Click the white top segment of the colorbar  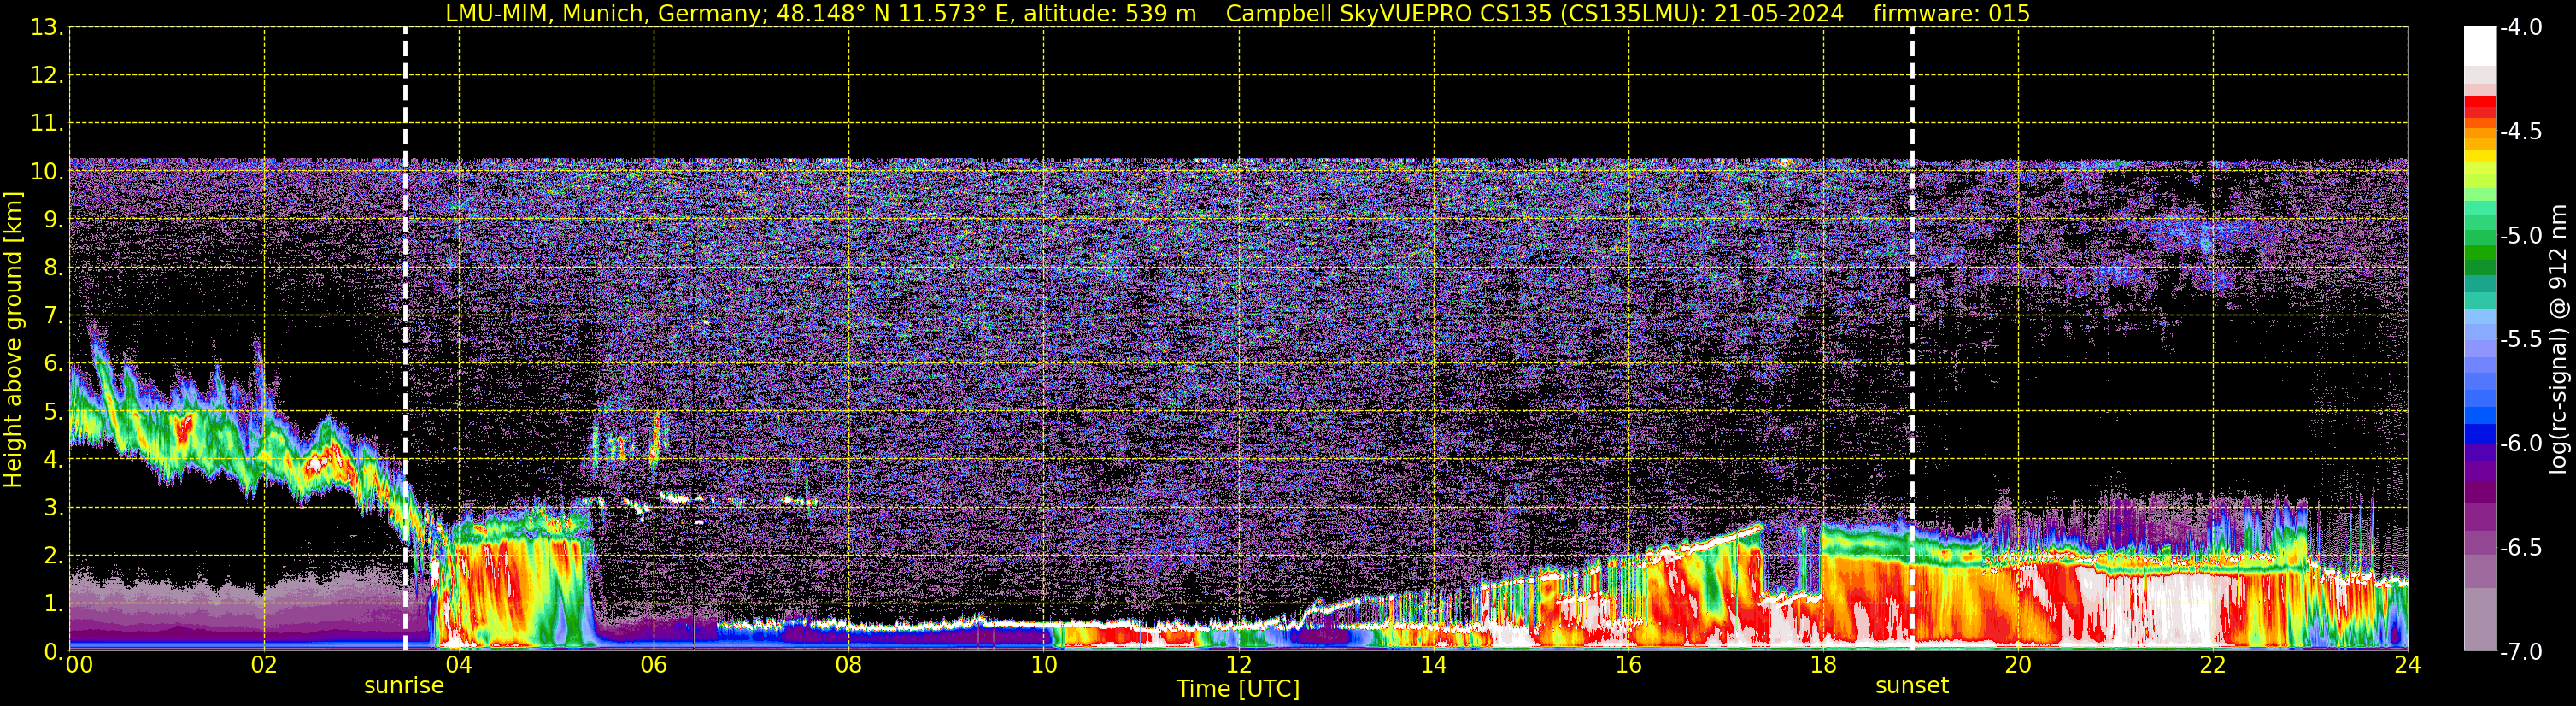coord(2480,46)
